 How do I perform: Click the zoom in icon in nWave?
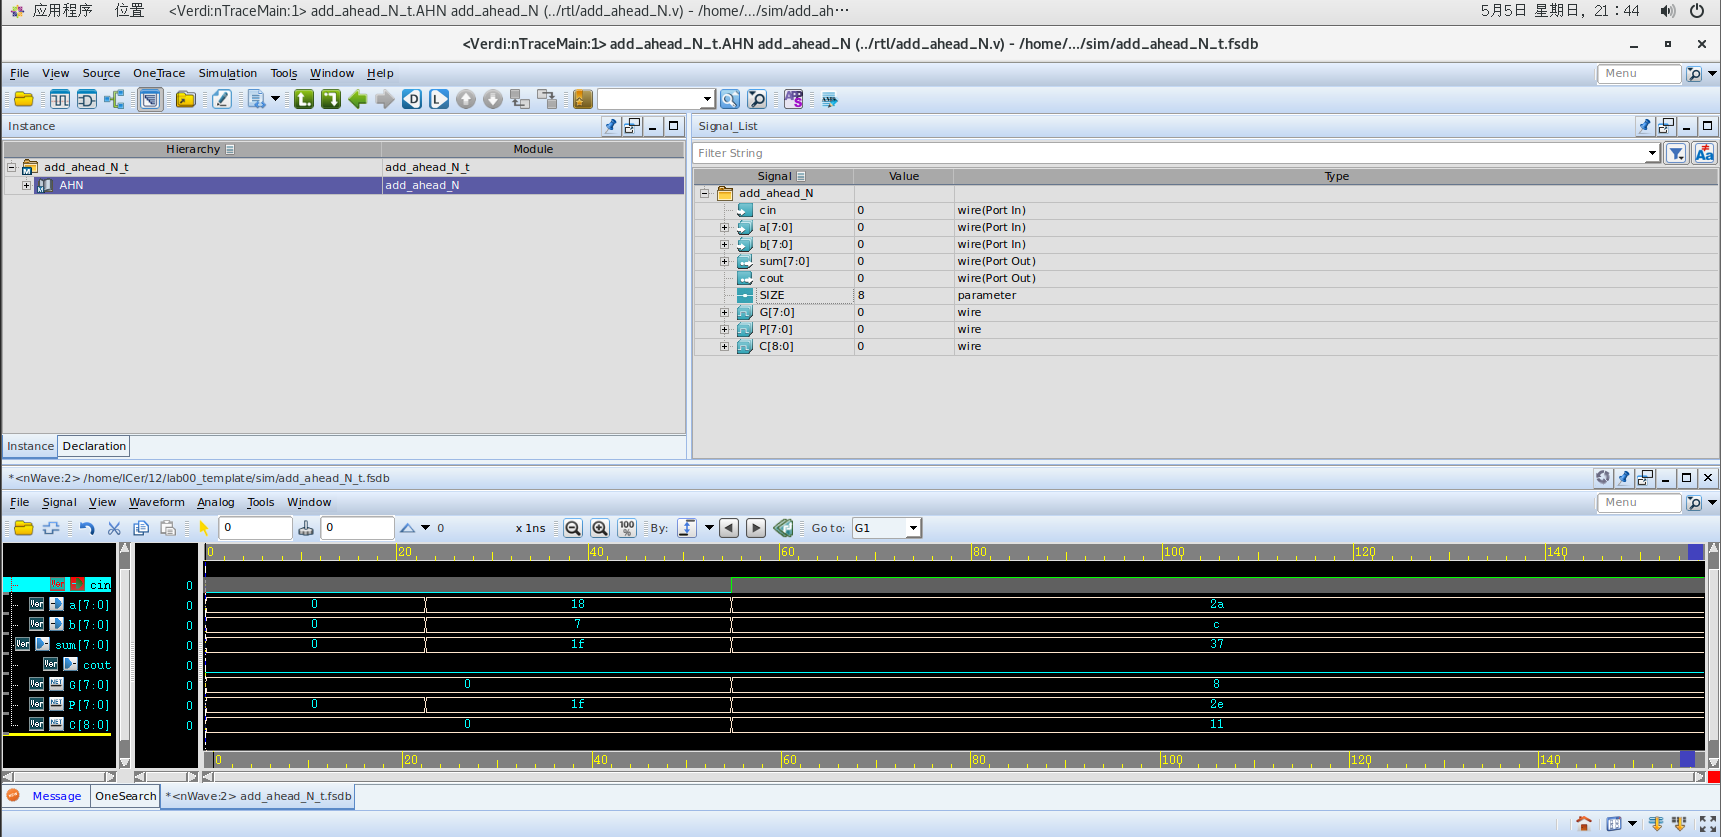[x=600, y=528]
